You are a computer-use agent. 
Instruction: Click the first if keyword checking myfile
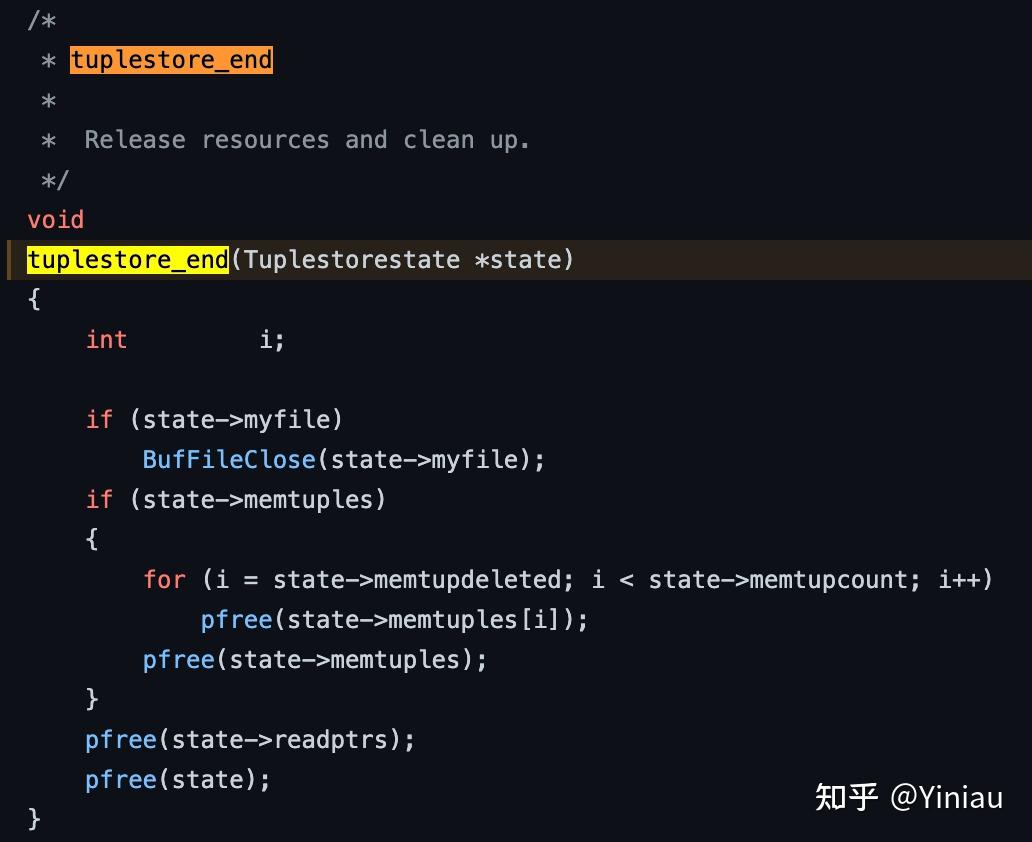pyautogui.click(x=99, y=419)
